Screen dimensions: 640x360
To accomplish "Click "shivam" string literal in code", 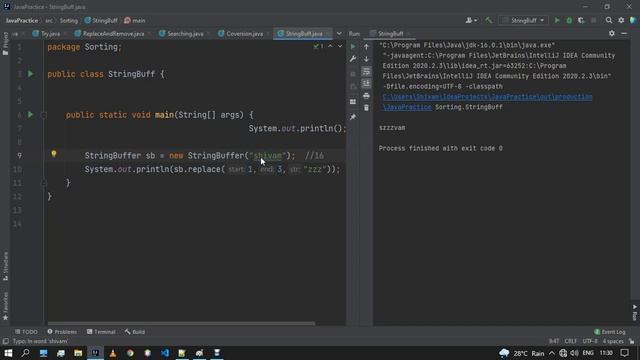I will pos(267,156).
